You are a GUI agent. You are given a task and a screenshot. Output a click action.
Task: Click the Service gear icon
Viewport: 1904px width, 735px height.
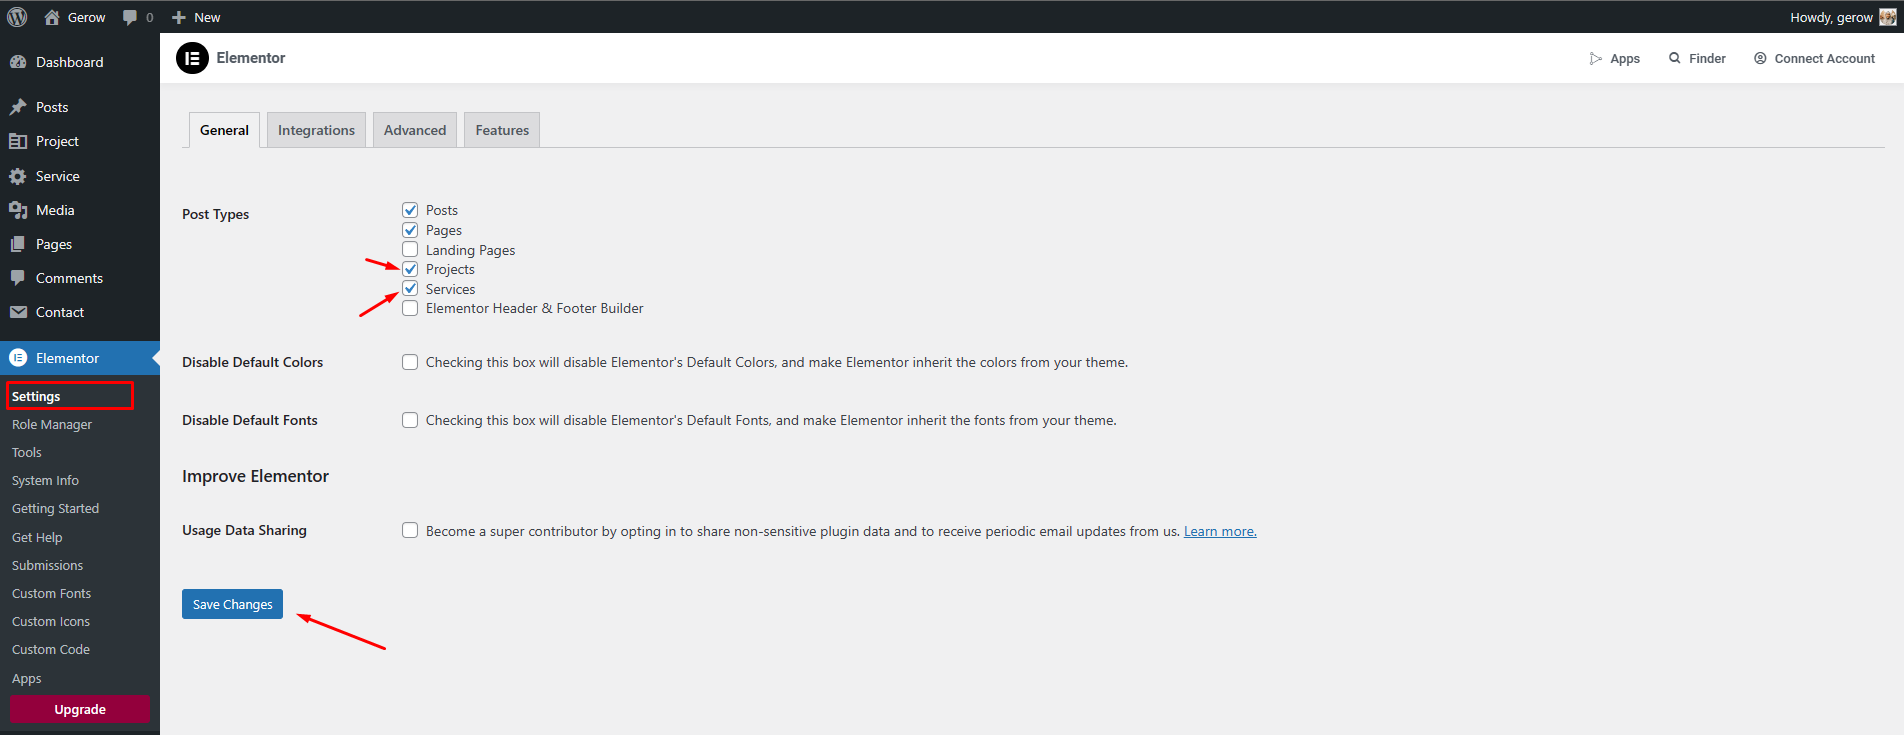point(18,176)
